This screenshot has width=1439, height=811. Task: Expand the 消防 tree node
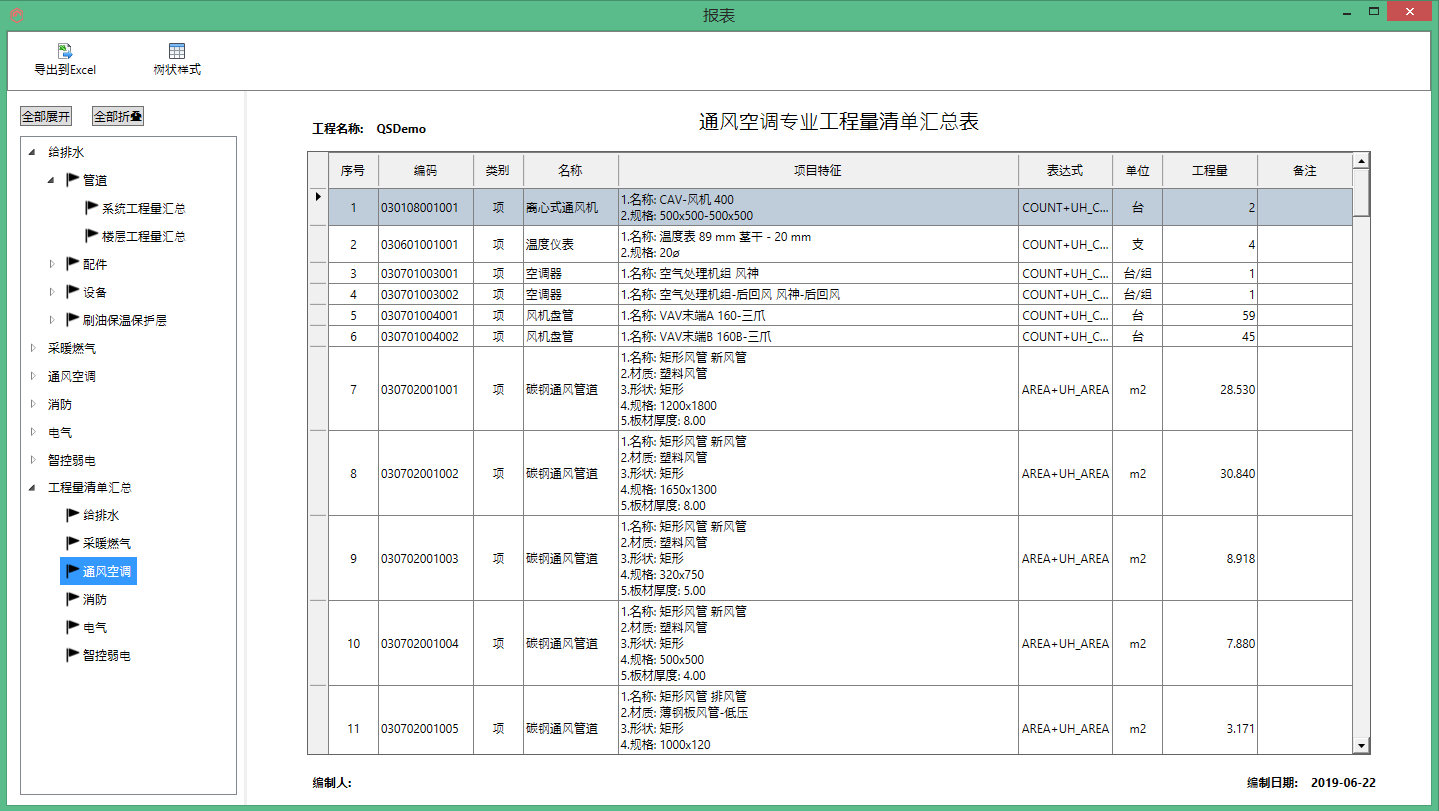coord(31,403)
